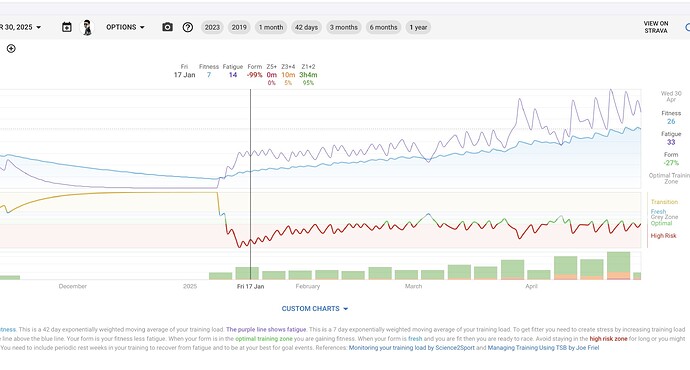The image size is (690, 370).
Task: Open the calendar date picker icon
Action: (67, 27)
